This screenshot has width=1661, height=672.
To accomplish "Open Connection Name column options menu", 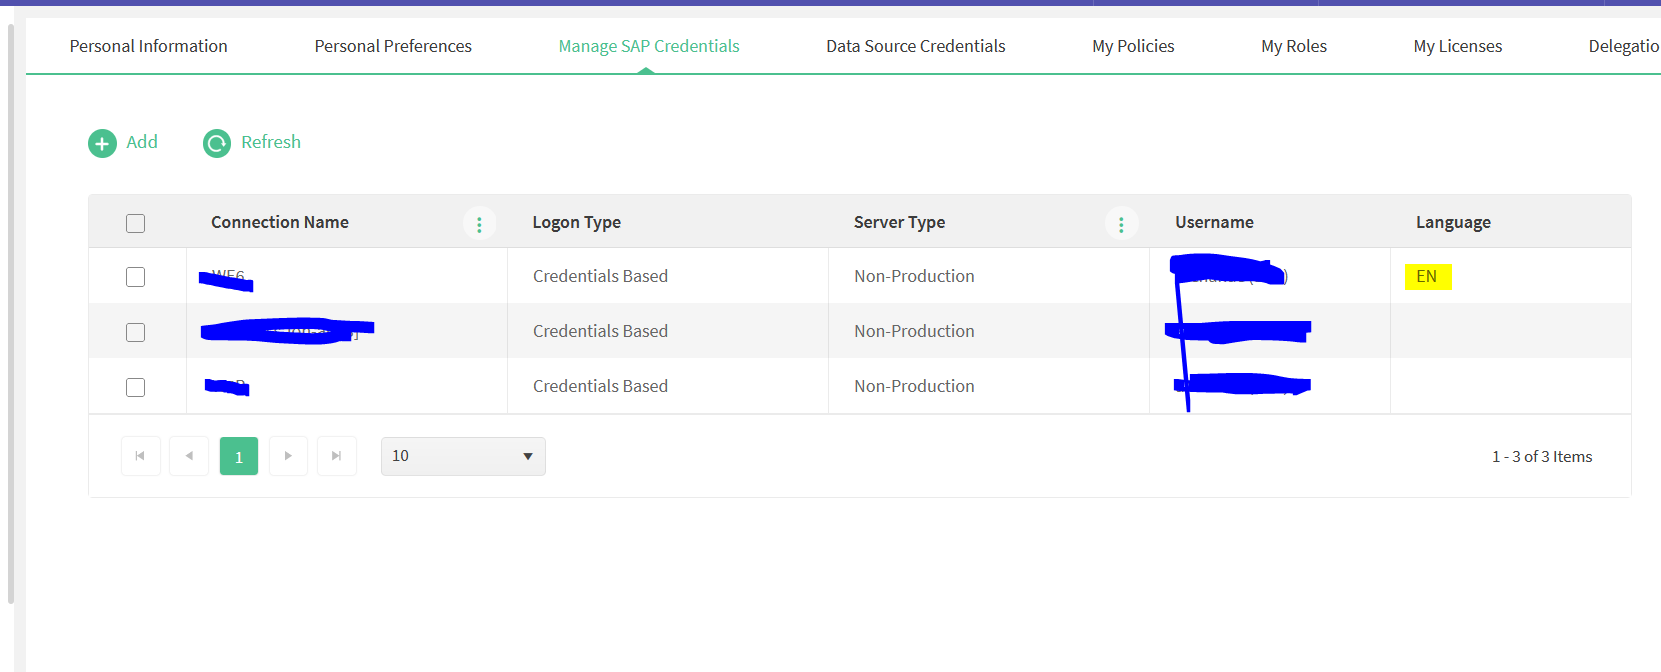I will [479, 224].
